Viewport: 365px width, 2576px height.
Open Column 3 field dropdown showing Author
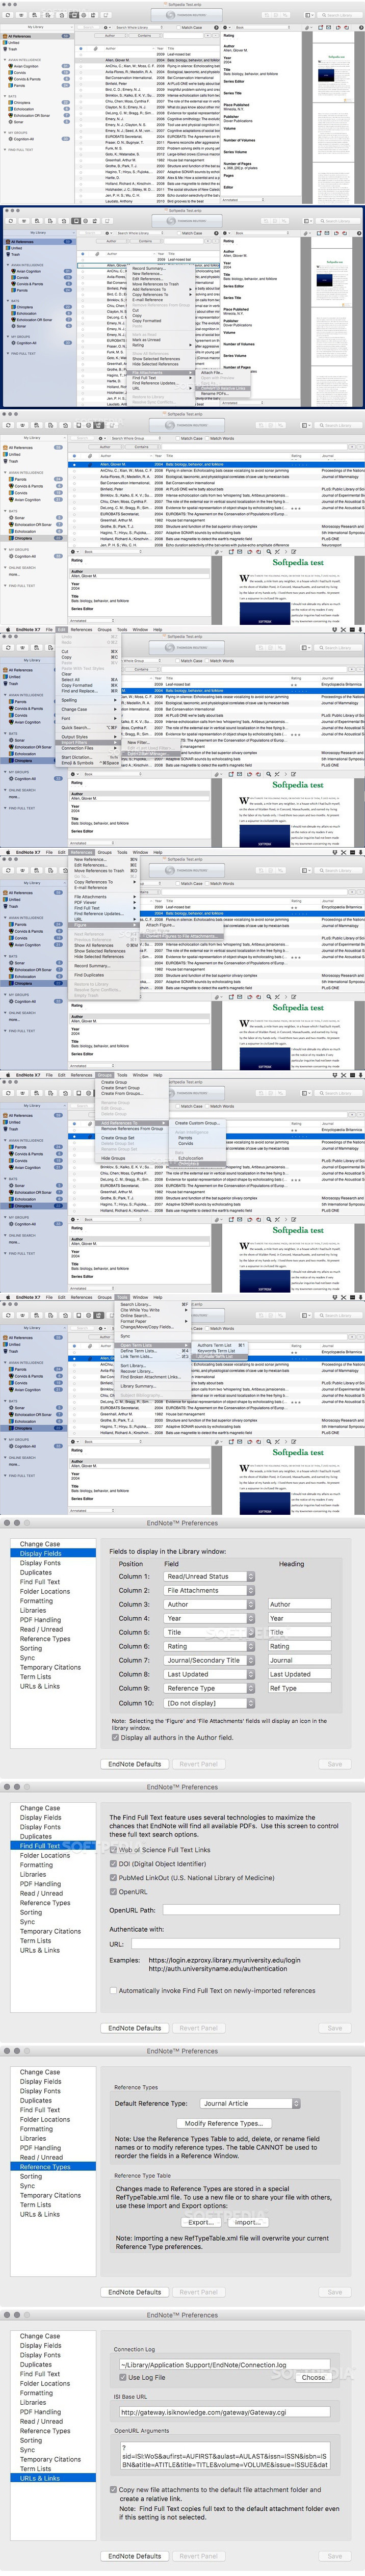pyautogui.click(x=210, y=1604)
